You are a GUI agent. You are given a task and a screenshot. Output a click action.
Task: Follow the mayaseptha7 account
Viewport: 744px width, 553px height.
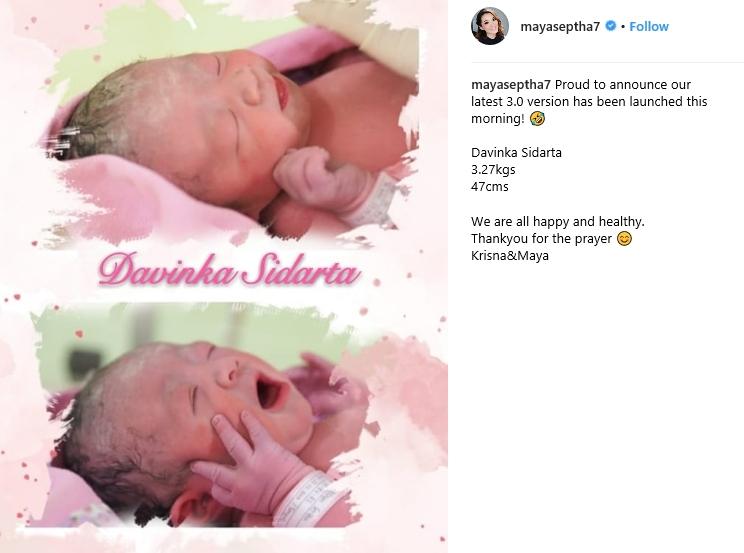point(649,27)
